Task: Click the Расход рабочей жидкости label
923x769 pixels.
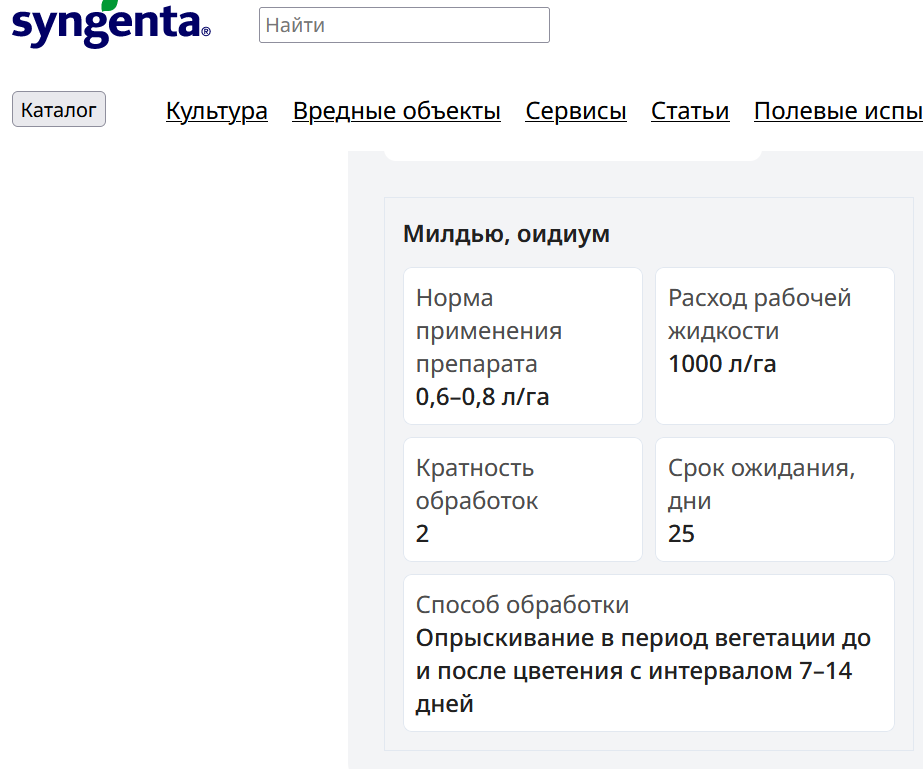Action: pos(759,314)
